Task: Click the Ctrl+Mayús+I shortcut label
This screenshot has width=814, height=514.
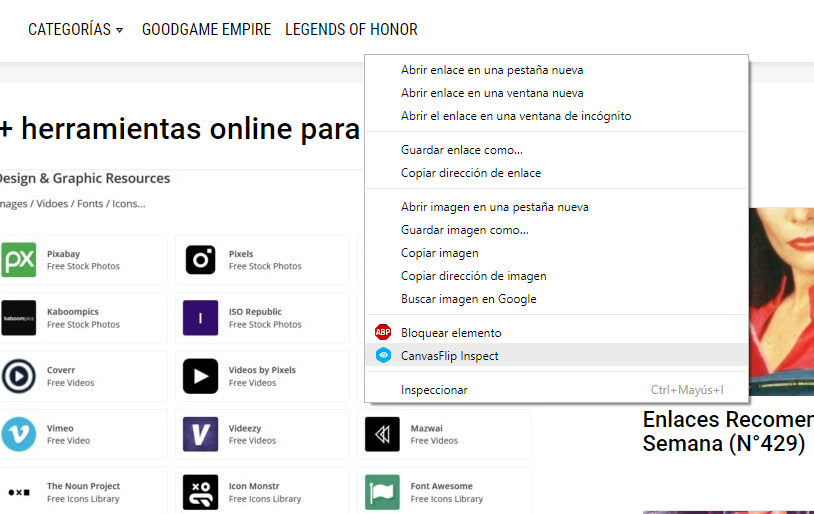Action: pos(687,390)
